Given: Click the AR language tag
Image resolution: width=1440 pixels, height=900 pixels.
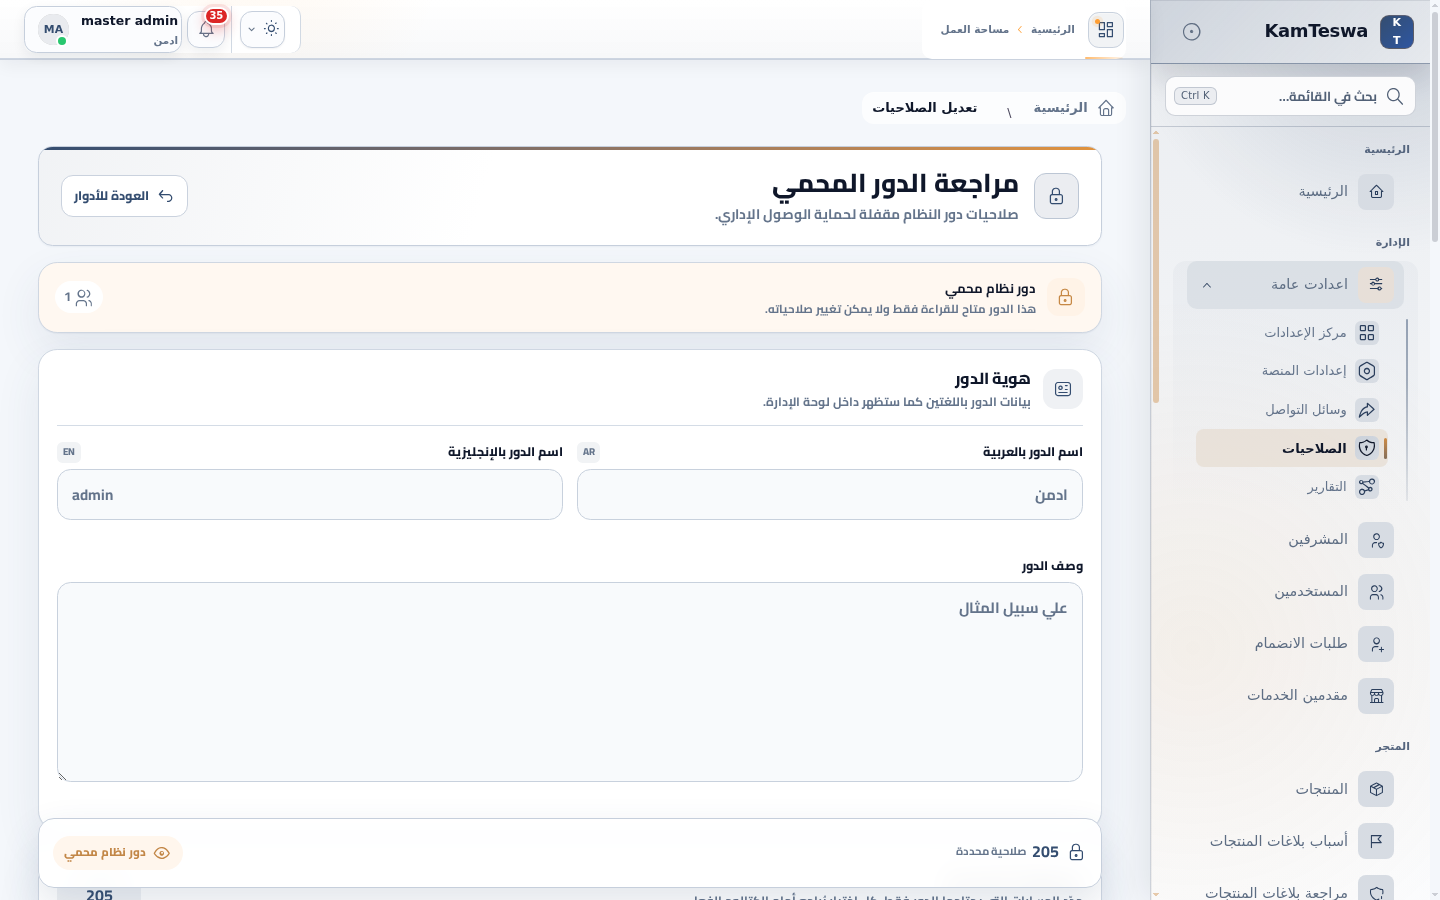Looking at the screenshot, I should tap(589, 452).
